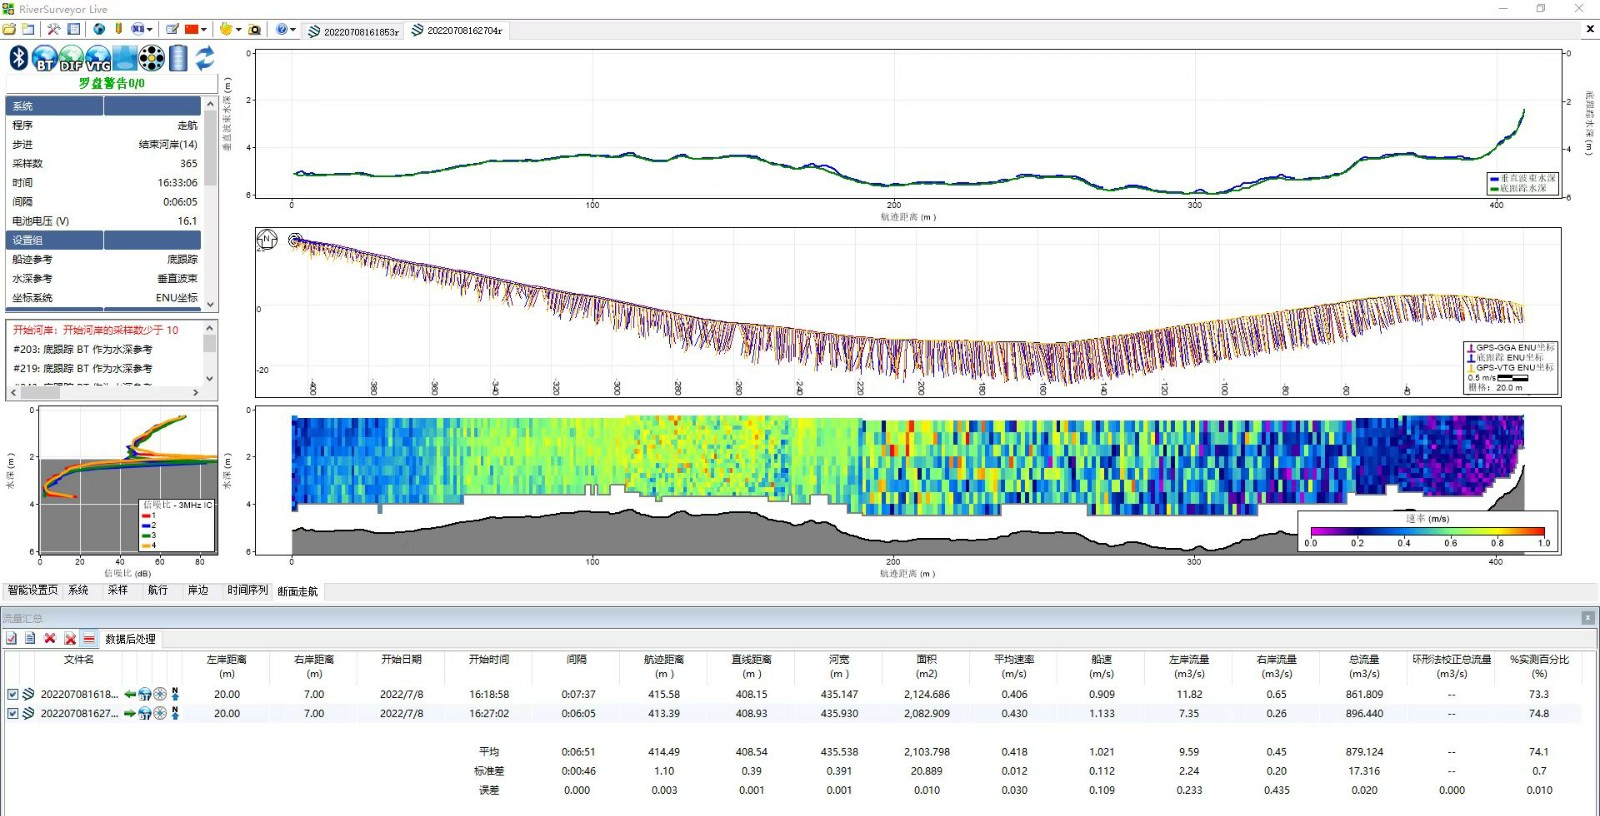Select the VTG globe icon

tap(98, 58)
